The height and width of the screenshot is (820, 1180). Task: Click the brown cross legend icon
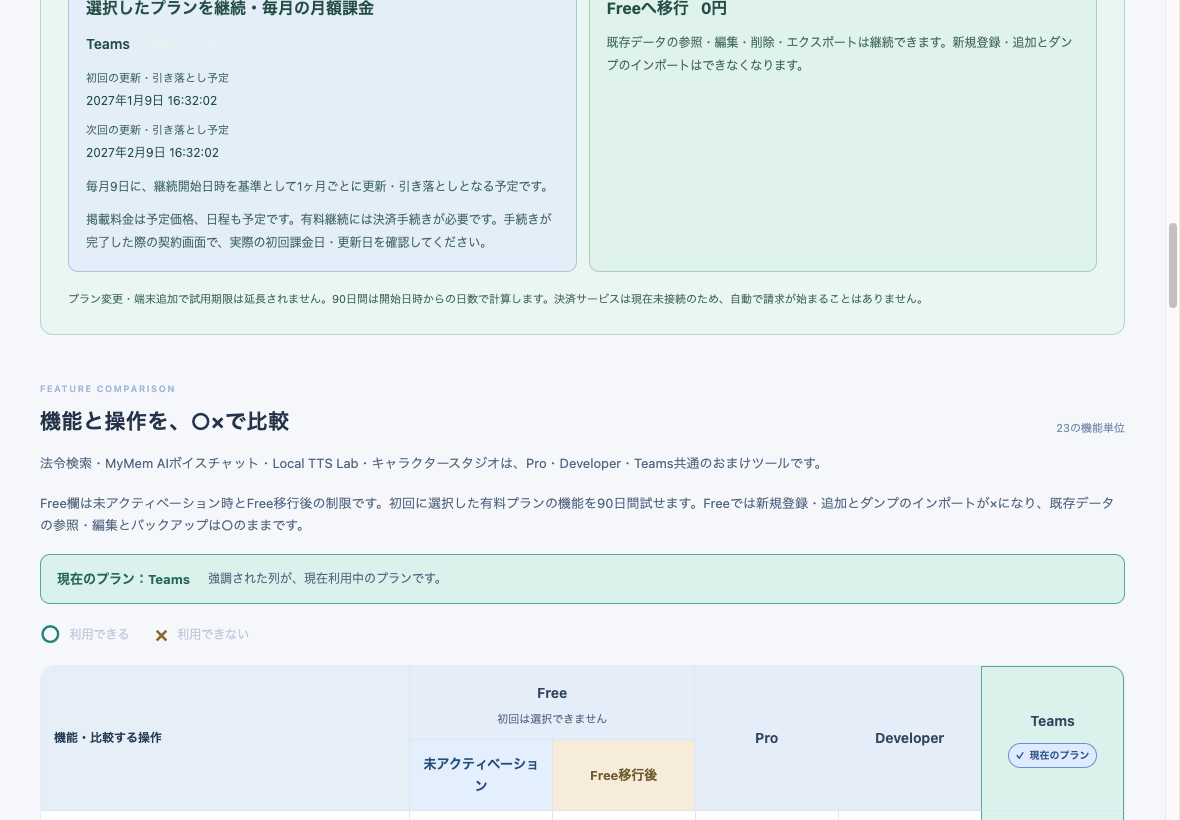coord(161,636)
